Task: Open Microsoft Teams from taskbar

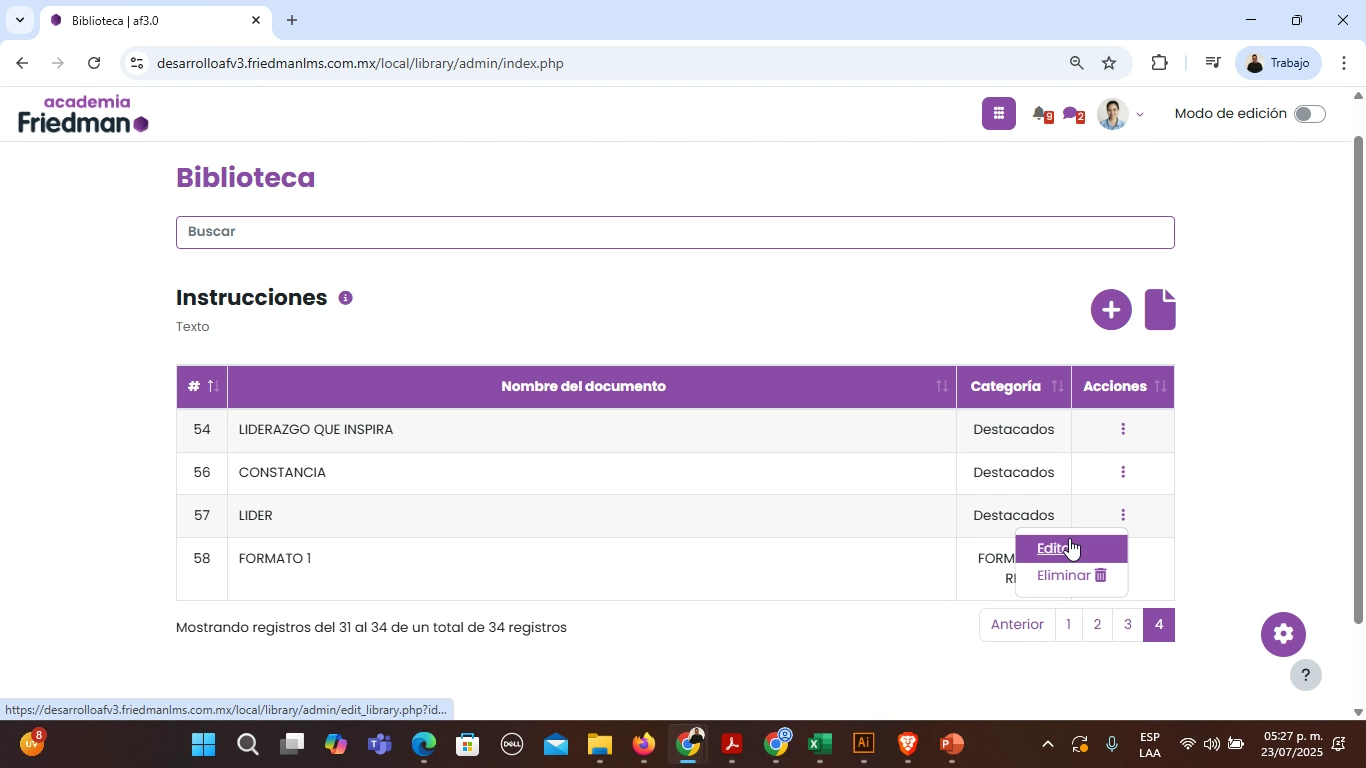Action: click(x=379, y=745)
